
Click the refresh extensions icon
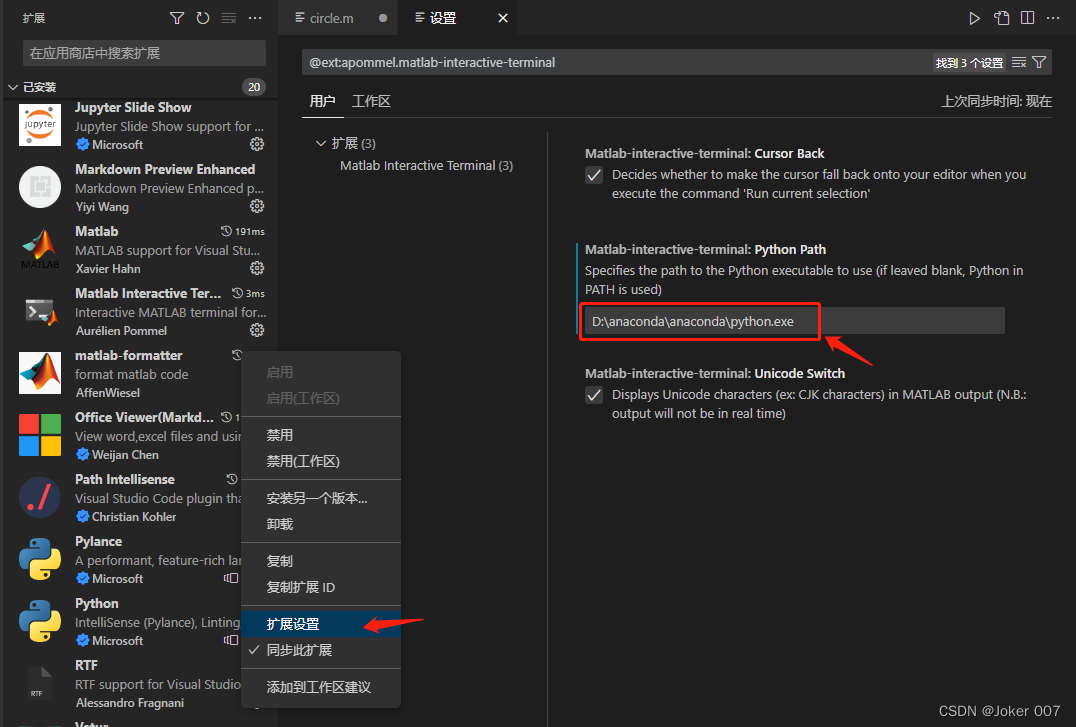(x=201, y=17)
